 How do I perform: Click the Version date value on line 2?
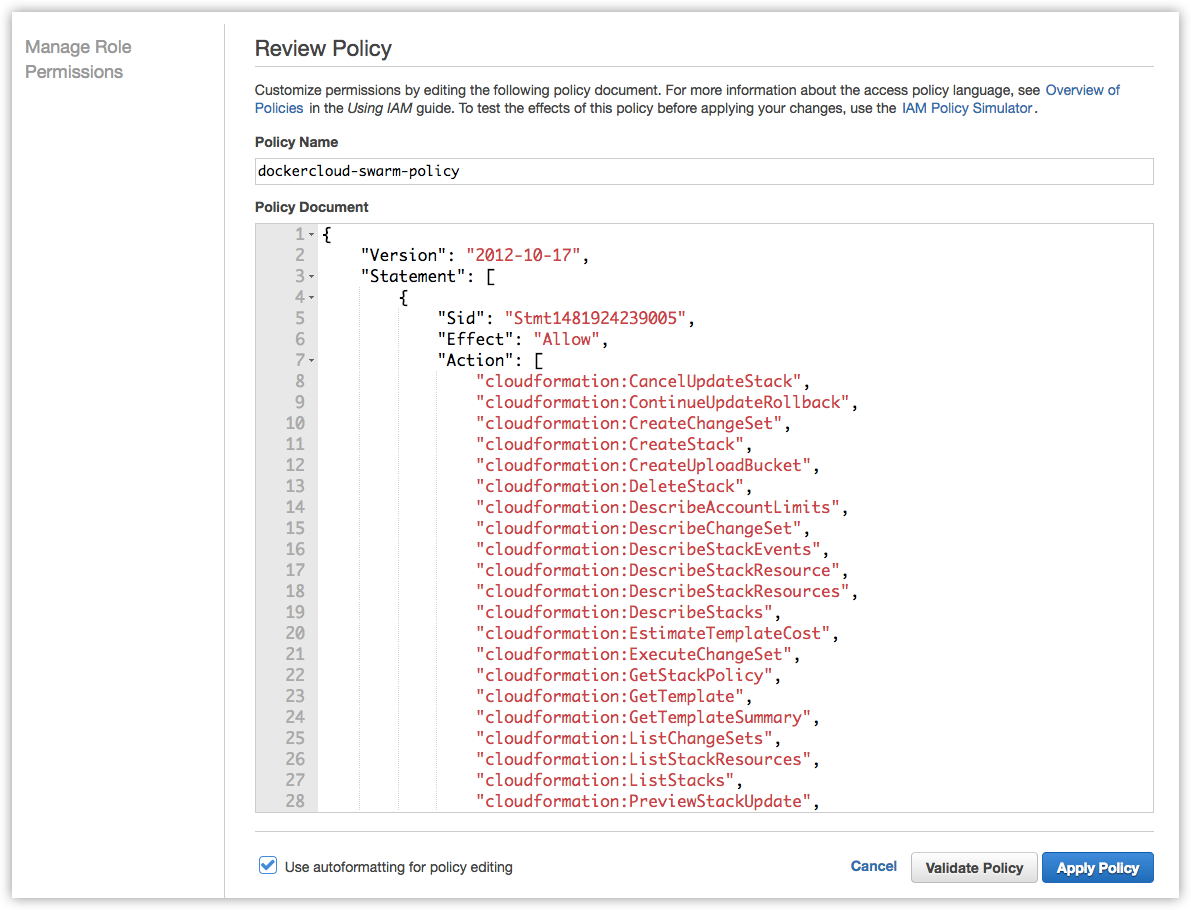point(523,255)
